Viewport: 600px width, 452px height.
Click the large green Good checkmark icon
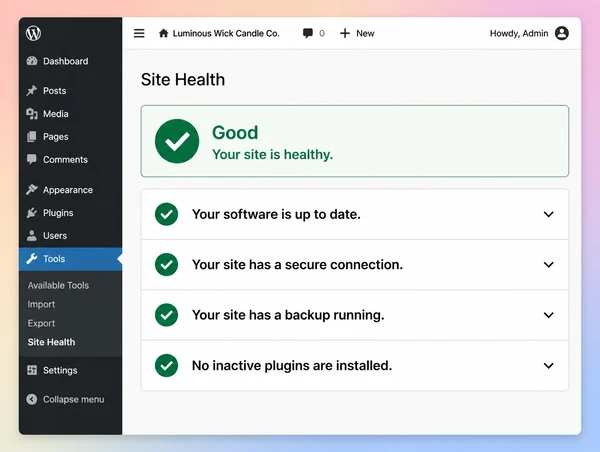coord(177,141)
